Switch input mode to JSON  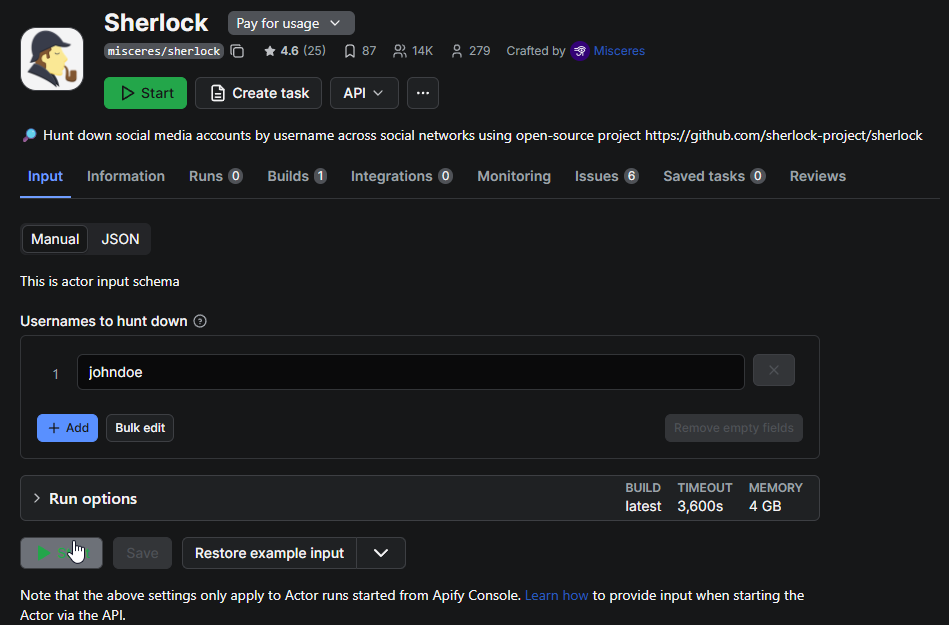[x=120, y=239]
